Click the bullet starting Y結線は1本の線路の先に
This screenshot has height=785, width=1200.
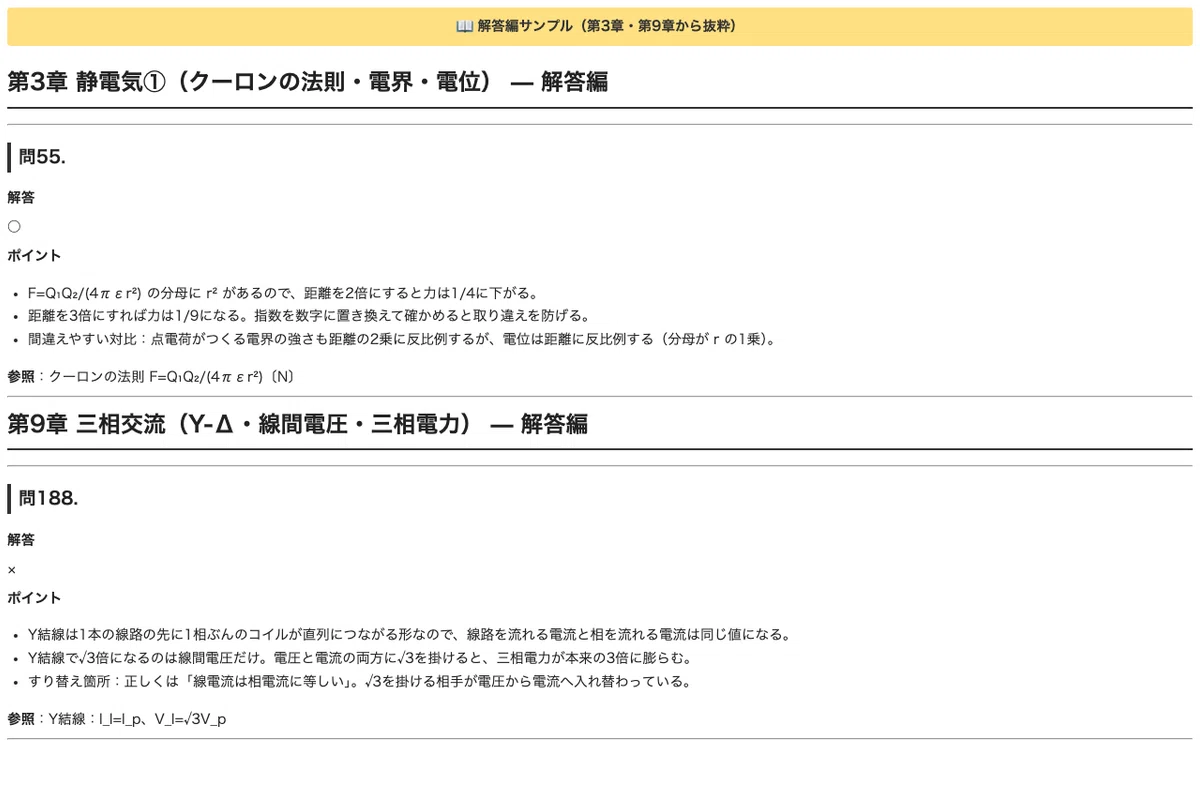(410, 635)
